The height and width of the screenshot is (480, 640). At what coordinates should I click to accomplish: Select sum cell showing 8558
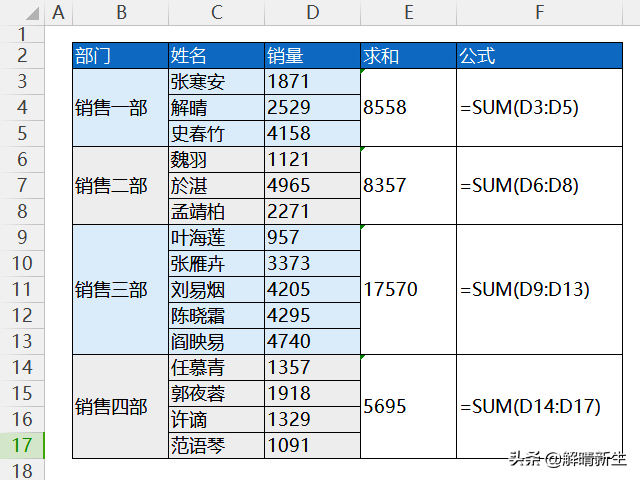click(x=409, y=108)
